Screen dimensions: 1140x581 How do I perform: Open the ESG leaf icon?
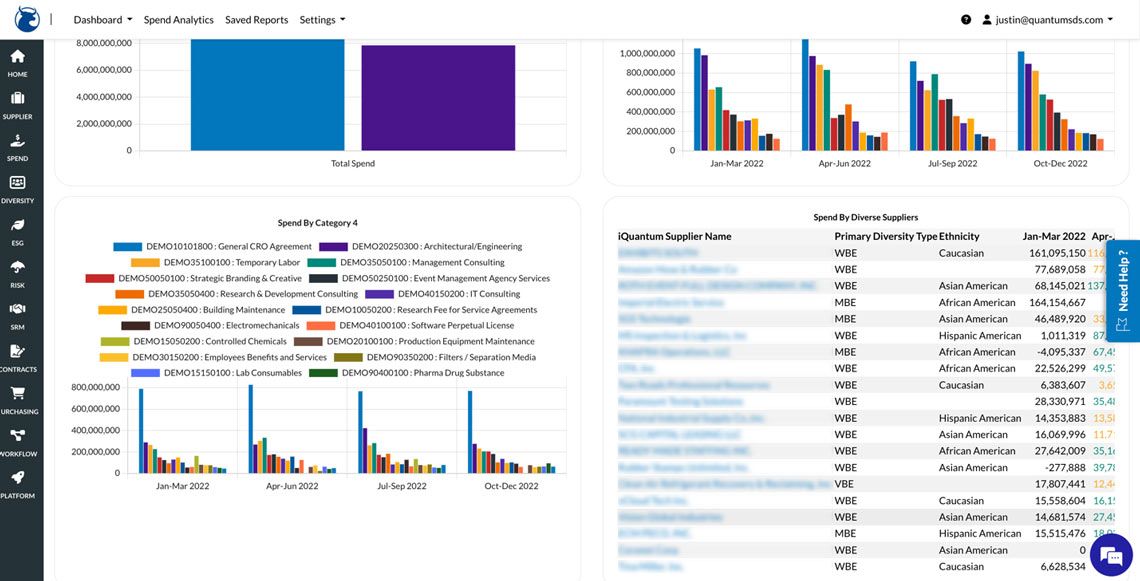point(18,230)
